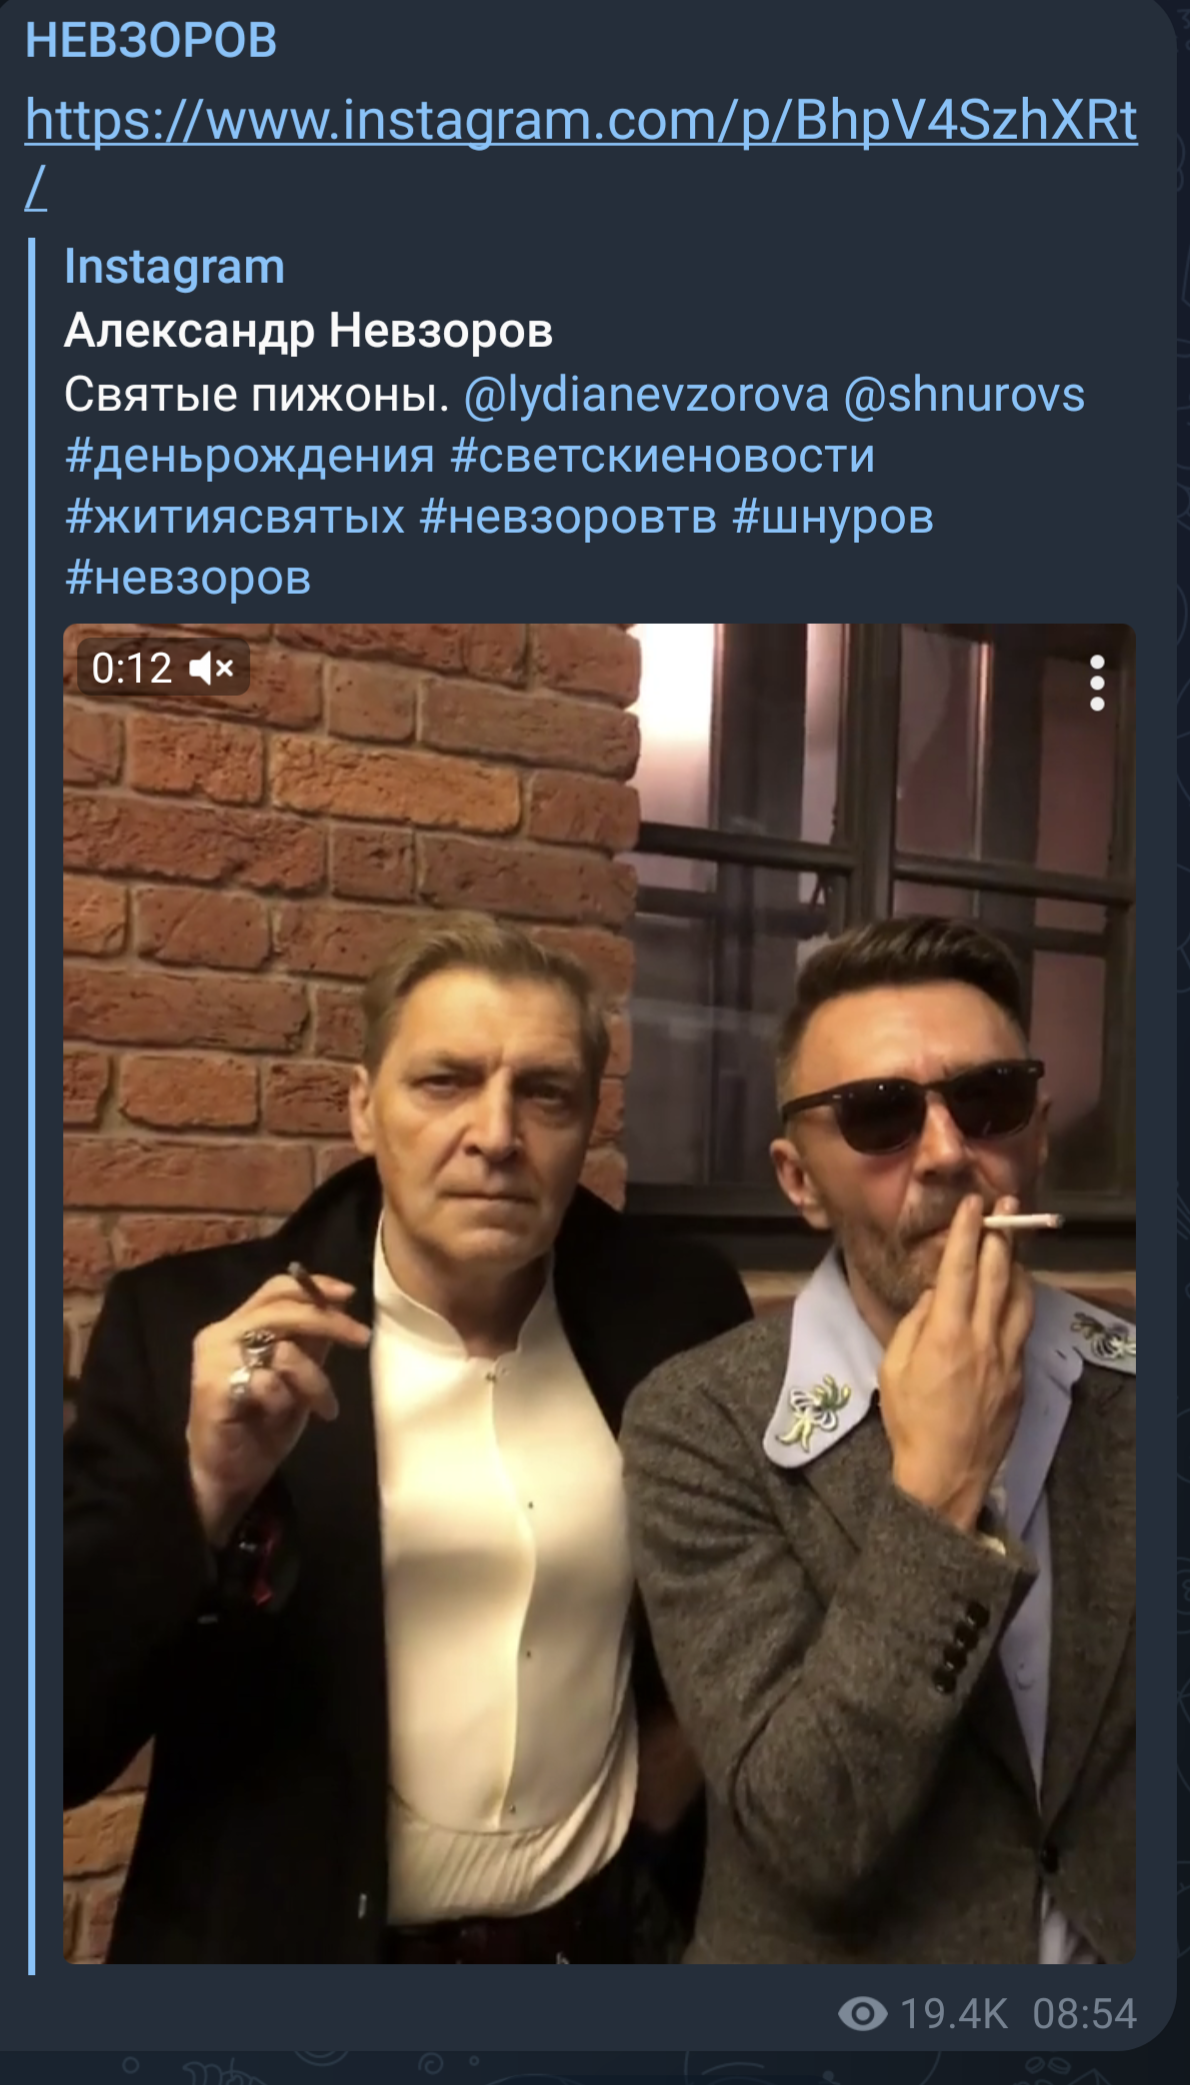Image resolution: width=1190 pixels, height=2085 pixels.
Task: Open the @shnurovs profile mention
Action: tap(964, 395)
